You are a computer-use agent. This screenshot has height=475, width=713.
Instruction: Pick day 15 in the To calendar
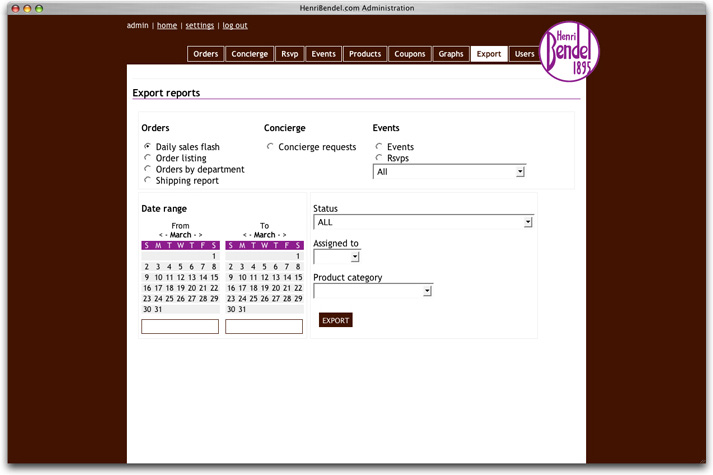[298, 278]
